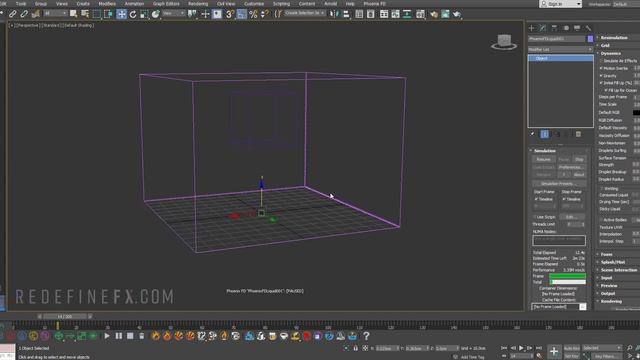640x360 pixels.
Task: Open the Create Selection Set dropdown
Action: click(304, 13)
